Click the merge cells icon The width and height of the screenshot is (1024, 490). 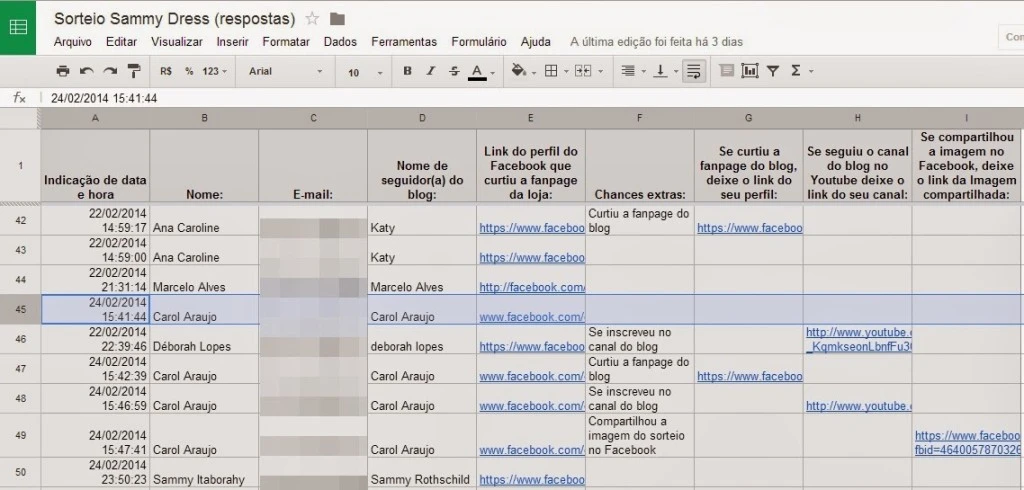click(x=583, y=71)
